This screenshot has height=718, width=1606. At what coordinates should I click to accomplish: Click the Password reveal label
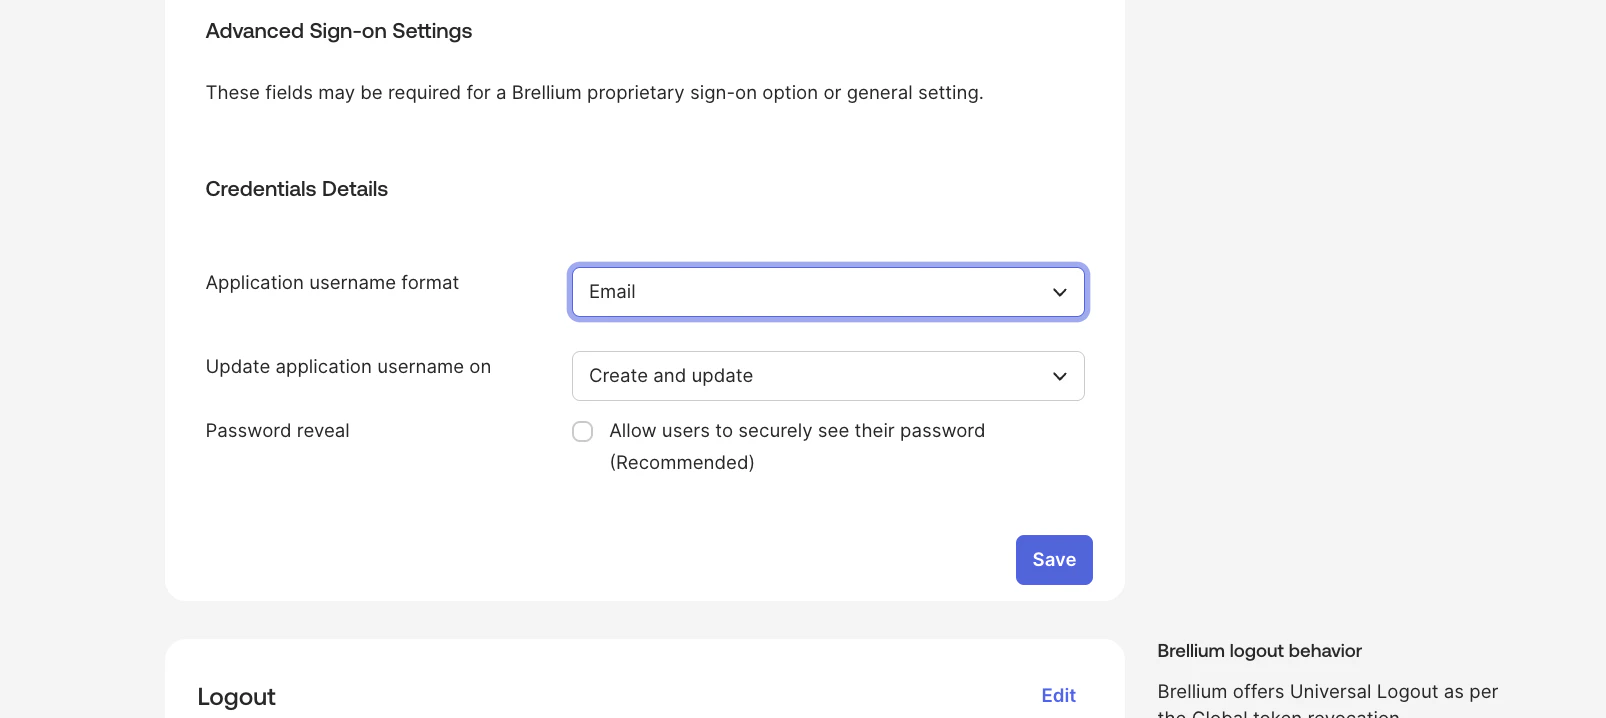pos(277,431)
